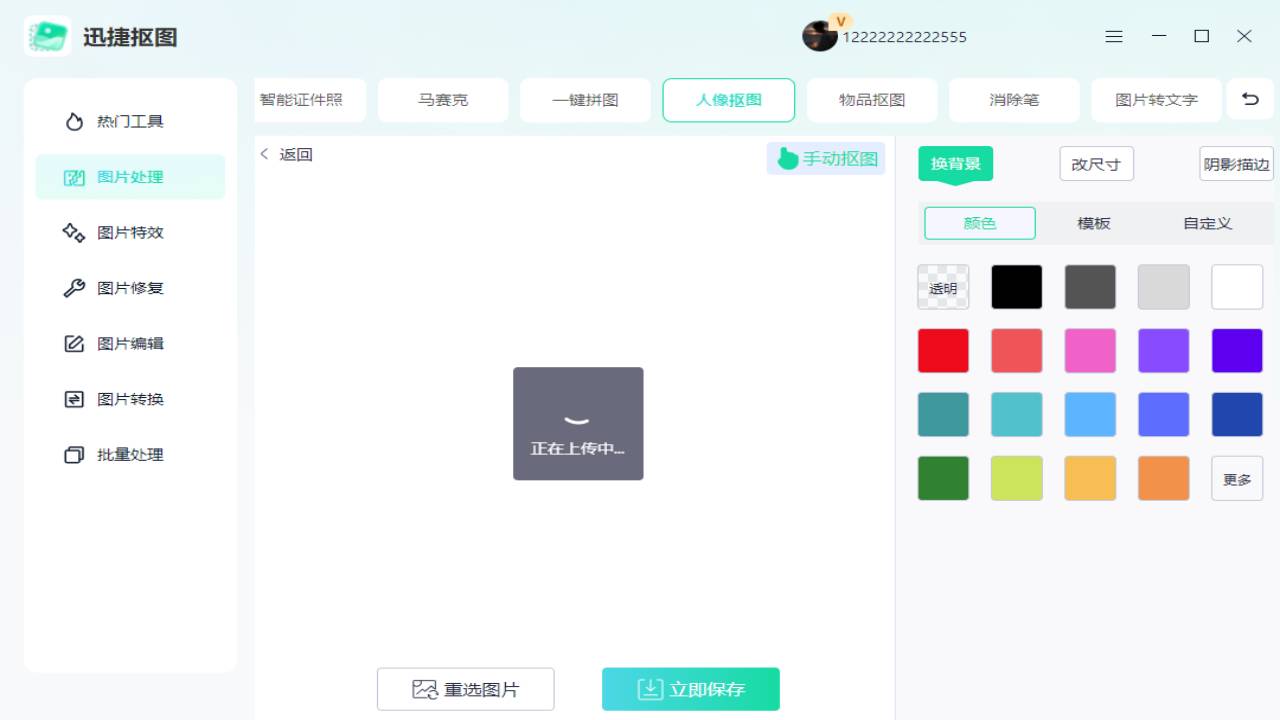Click the undo arrow icon top right
The height and width of the screenshot is (720, 1280).
tap(1250, 99)
